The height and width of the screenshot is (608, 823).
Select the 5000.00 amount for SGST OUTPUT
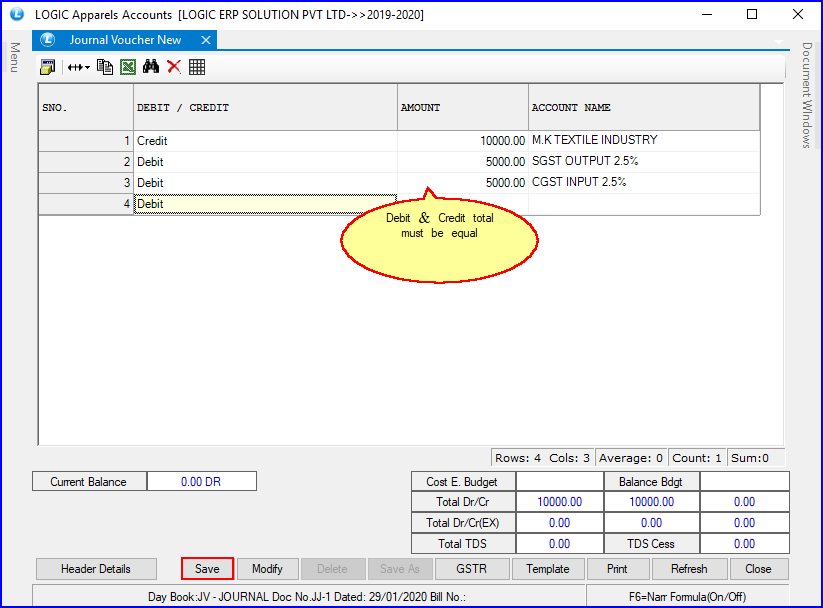click(x=463, y=162)
